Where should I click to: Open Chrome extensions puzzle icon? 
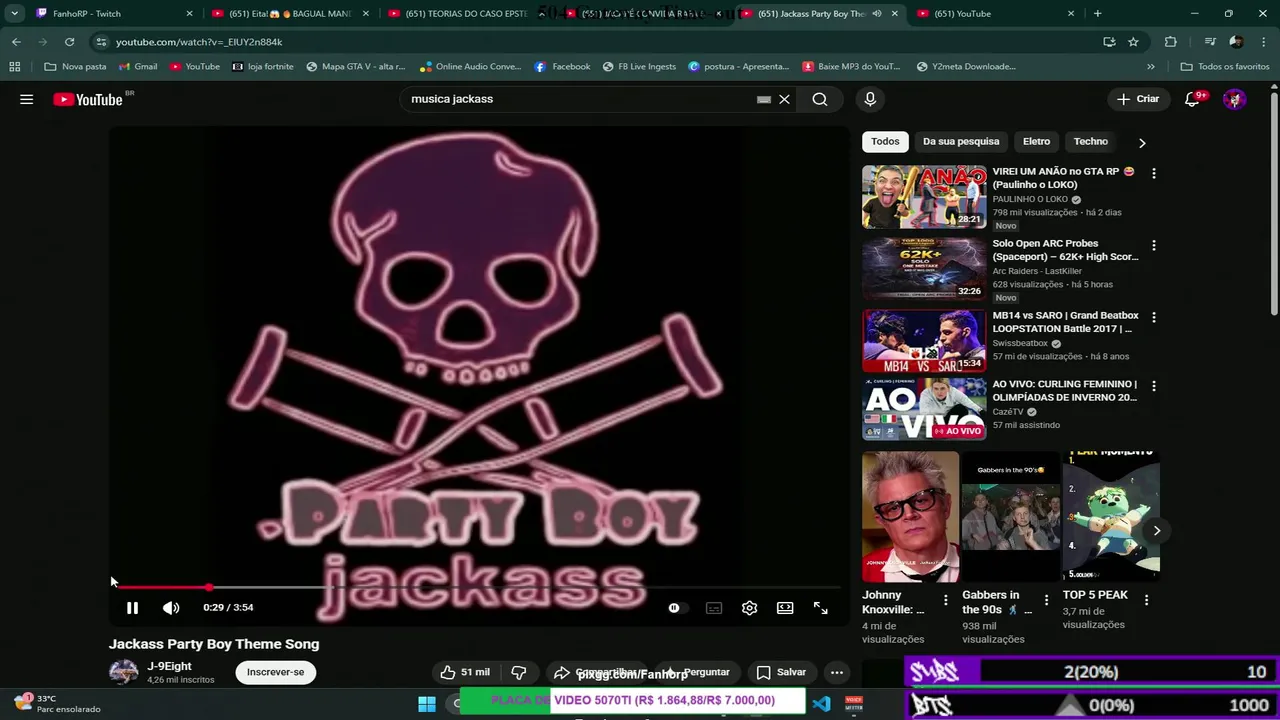pos(1171,42)
